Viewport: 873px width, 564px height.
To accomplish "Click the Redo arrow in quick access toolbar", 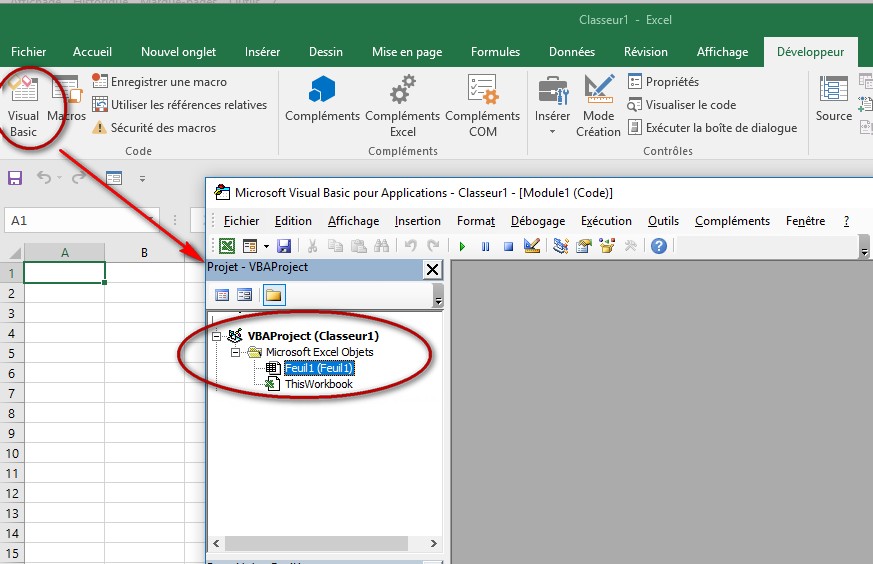I will pos(79,178).
